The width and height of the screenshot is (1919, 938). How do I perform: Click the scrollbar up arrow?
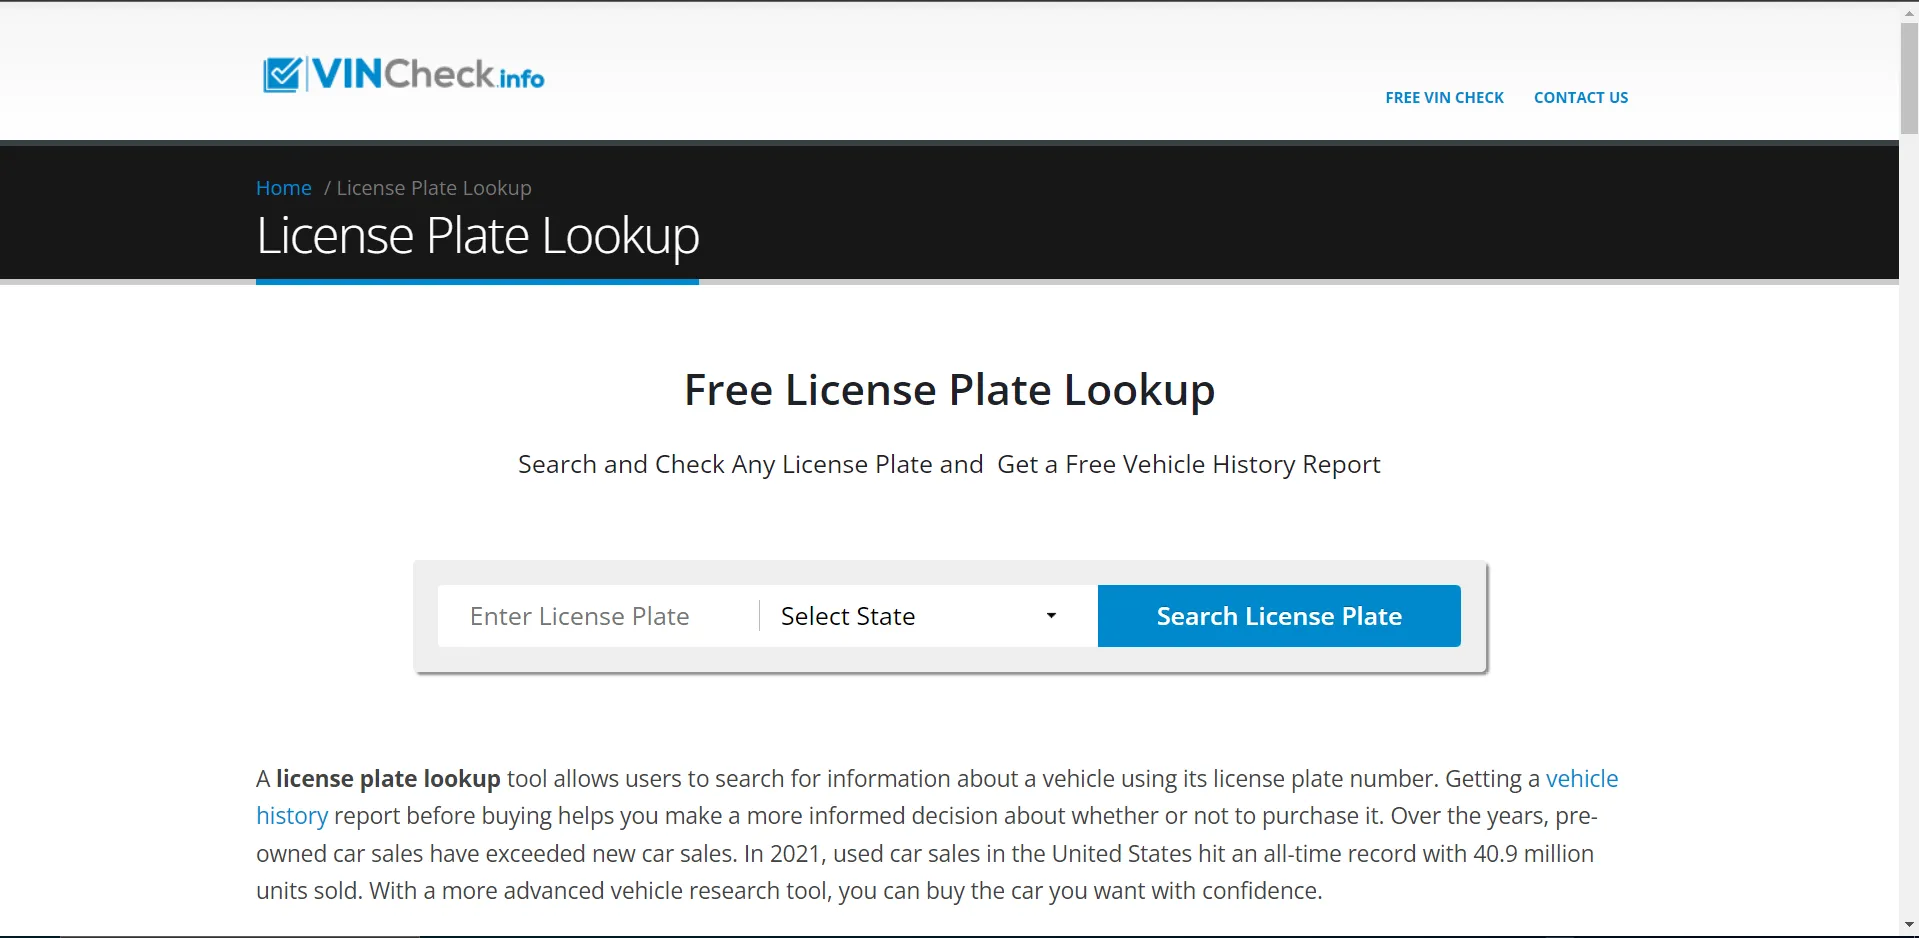point(1908,11)
